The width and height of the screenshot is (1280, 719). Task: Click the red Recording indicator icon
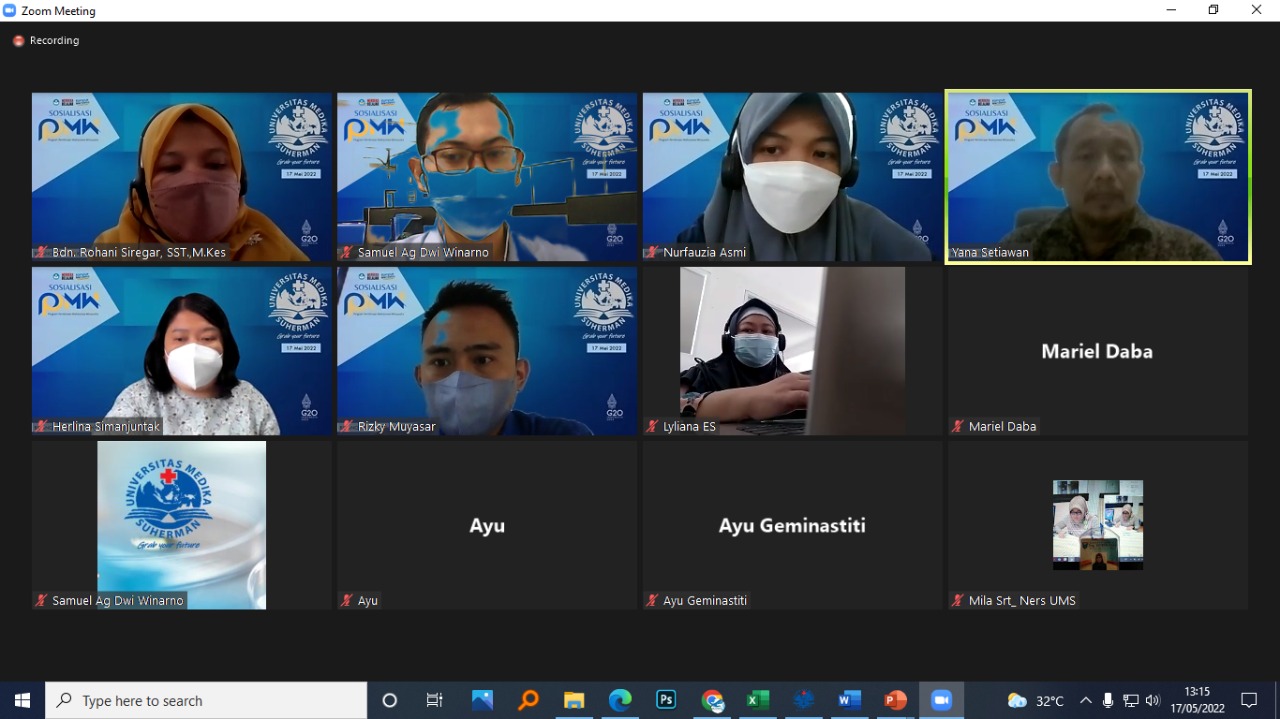pos(18,41)
